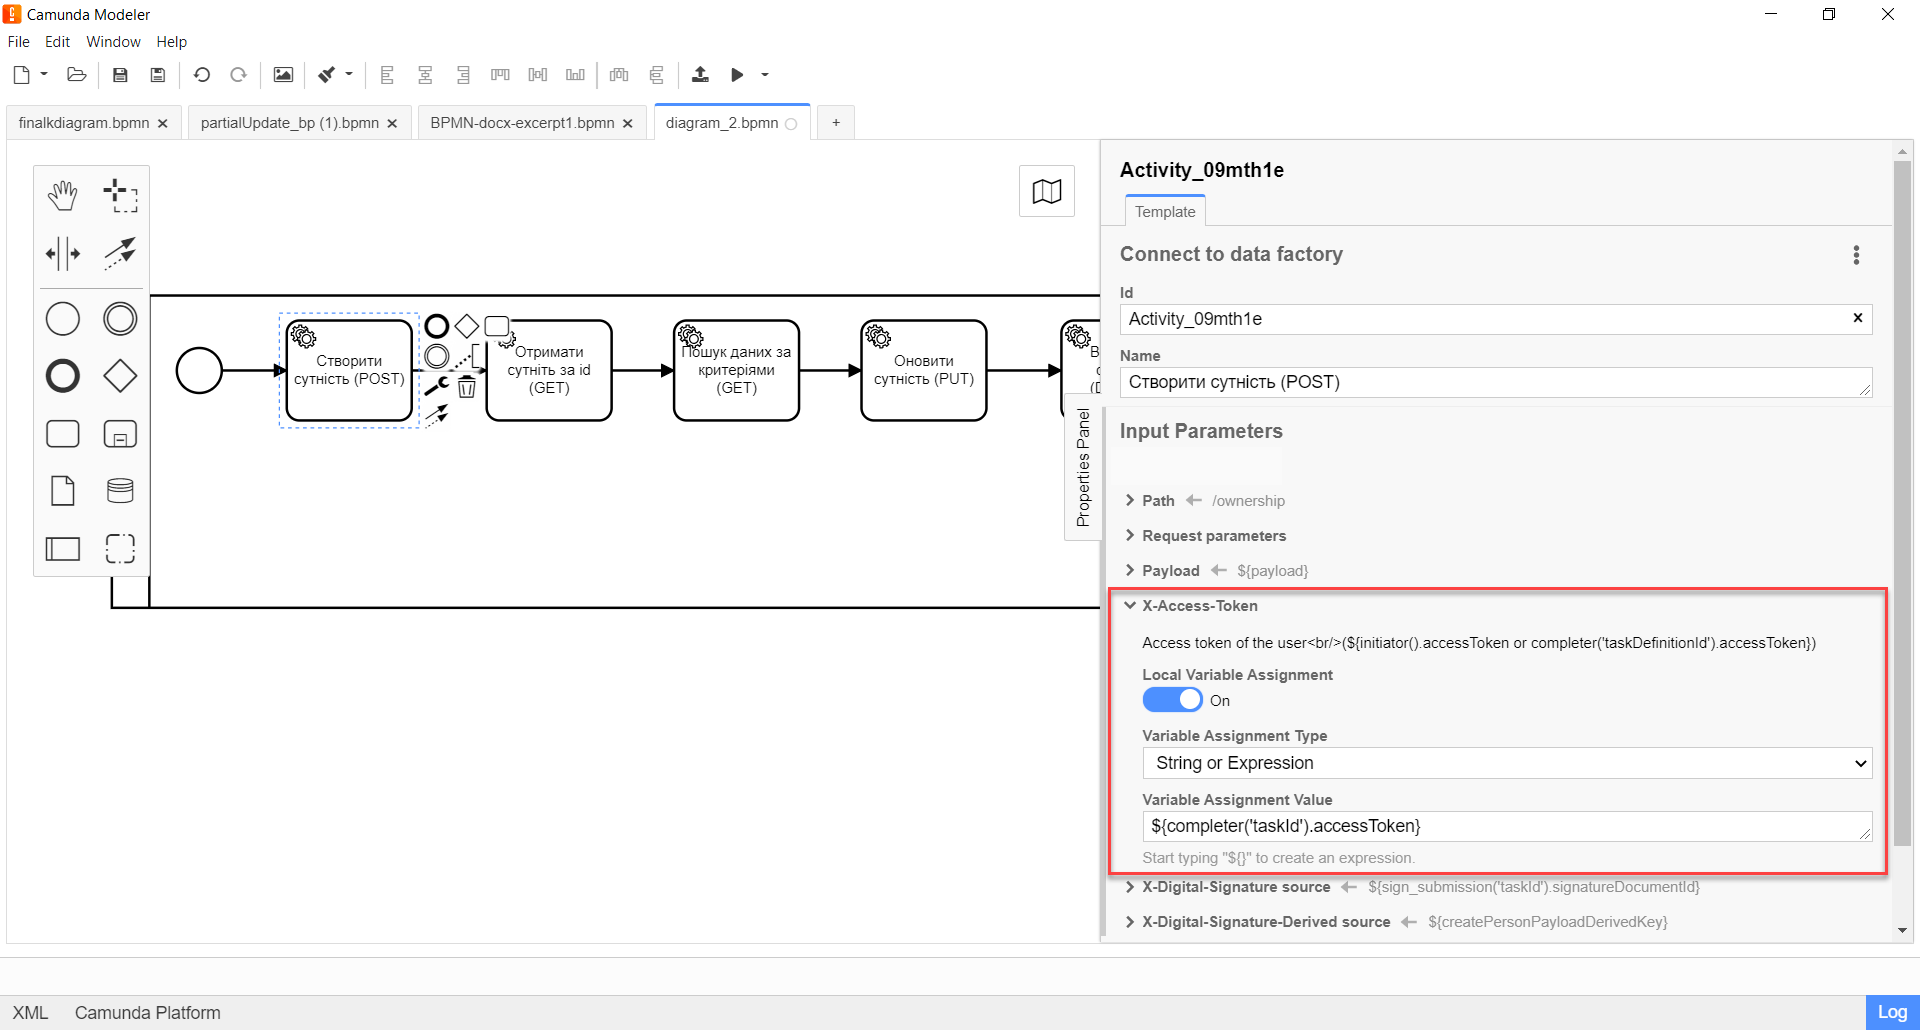Choose the space tool in palette
The height and width of the screenshot is (1030, 1920).
[63, 254]
